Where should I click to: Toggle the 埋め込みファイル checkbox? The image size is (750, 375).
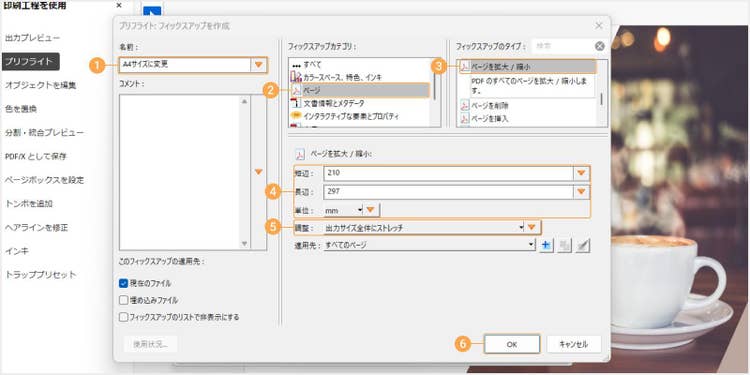123,300
